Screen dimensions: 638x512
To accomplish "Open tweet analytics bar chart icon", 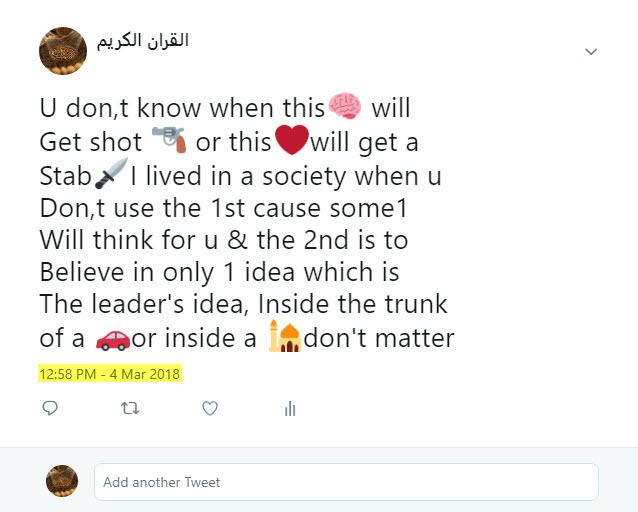I will (290, 409).
